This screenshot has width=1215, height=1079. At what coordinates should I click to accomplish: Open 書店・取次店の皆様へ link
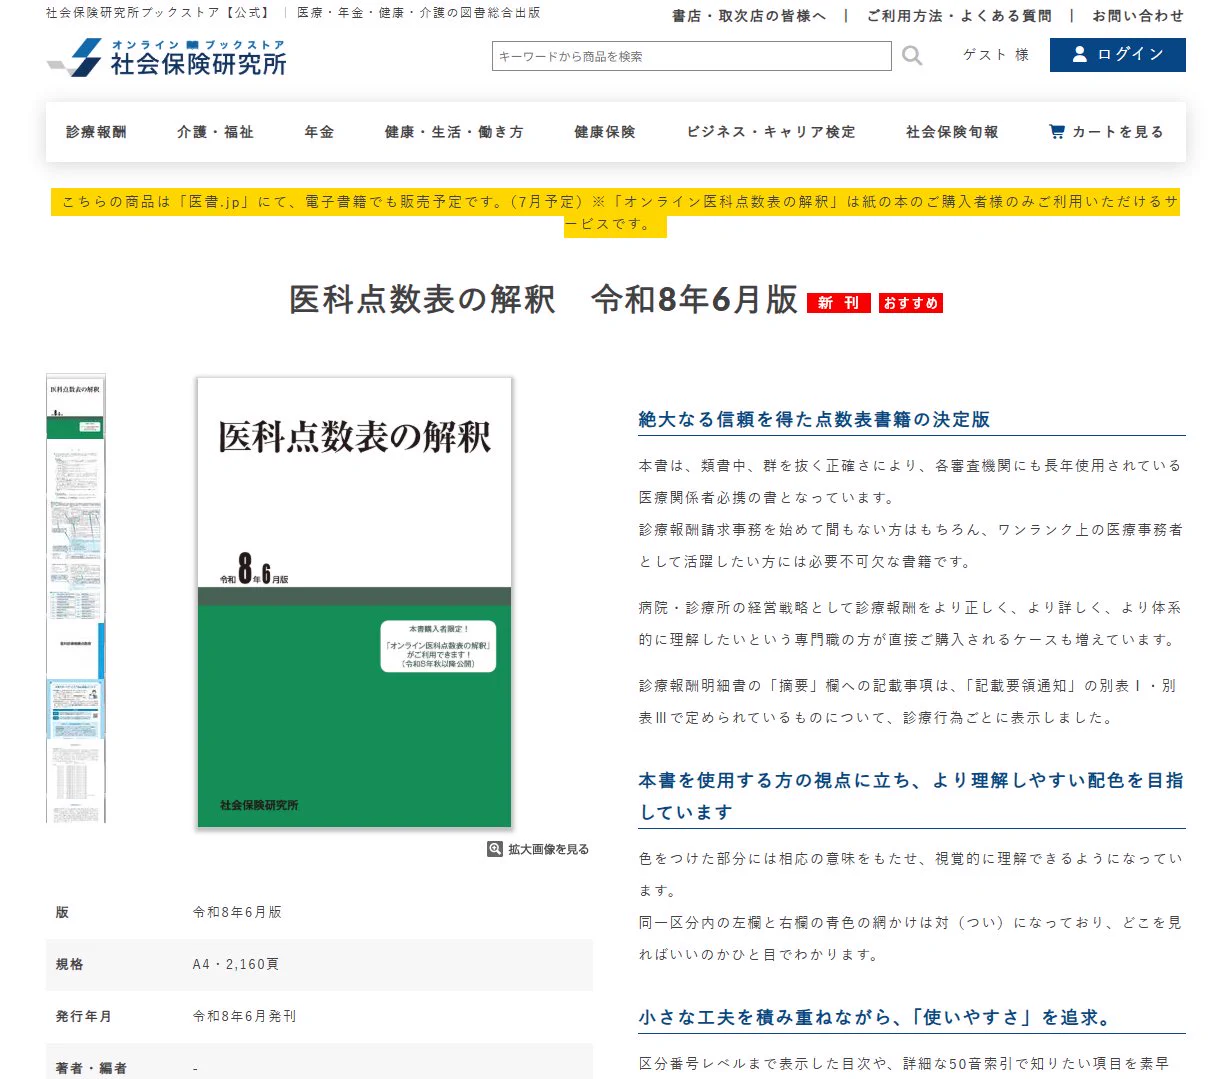[749, 16]
